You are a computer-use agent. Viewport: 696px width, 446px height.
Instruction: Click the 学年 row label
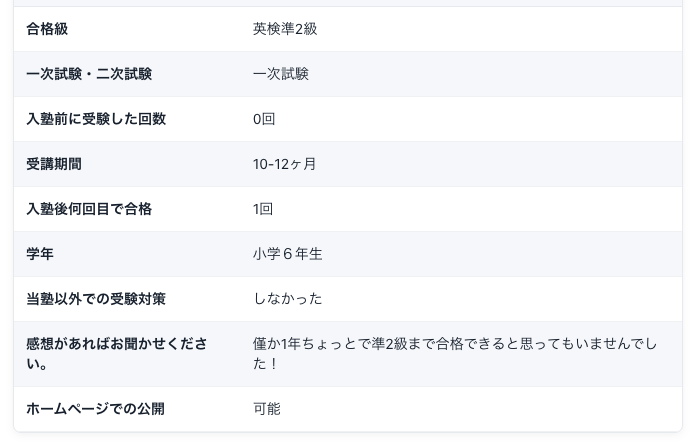40,254
